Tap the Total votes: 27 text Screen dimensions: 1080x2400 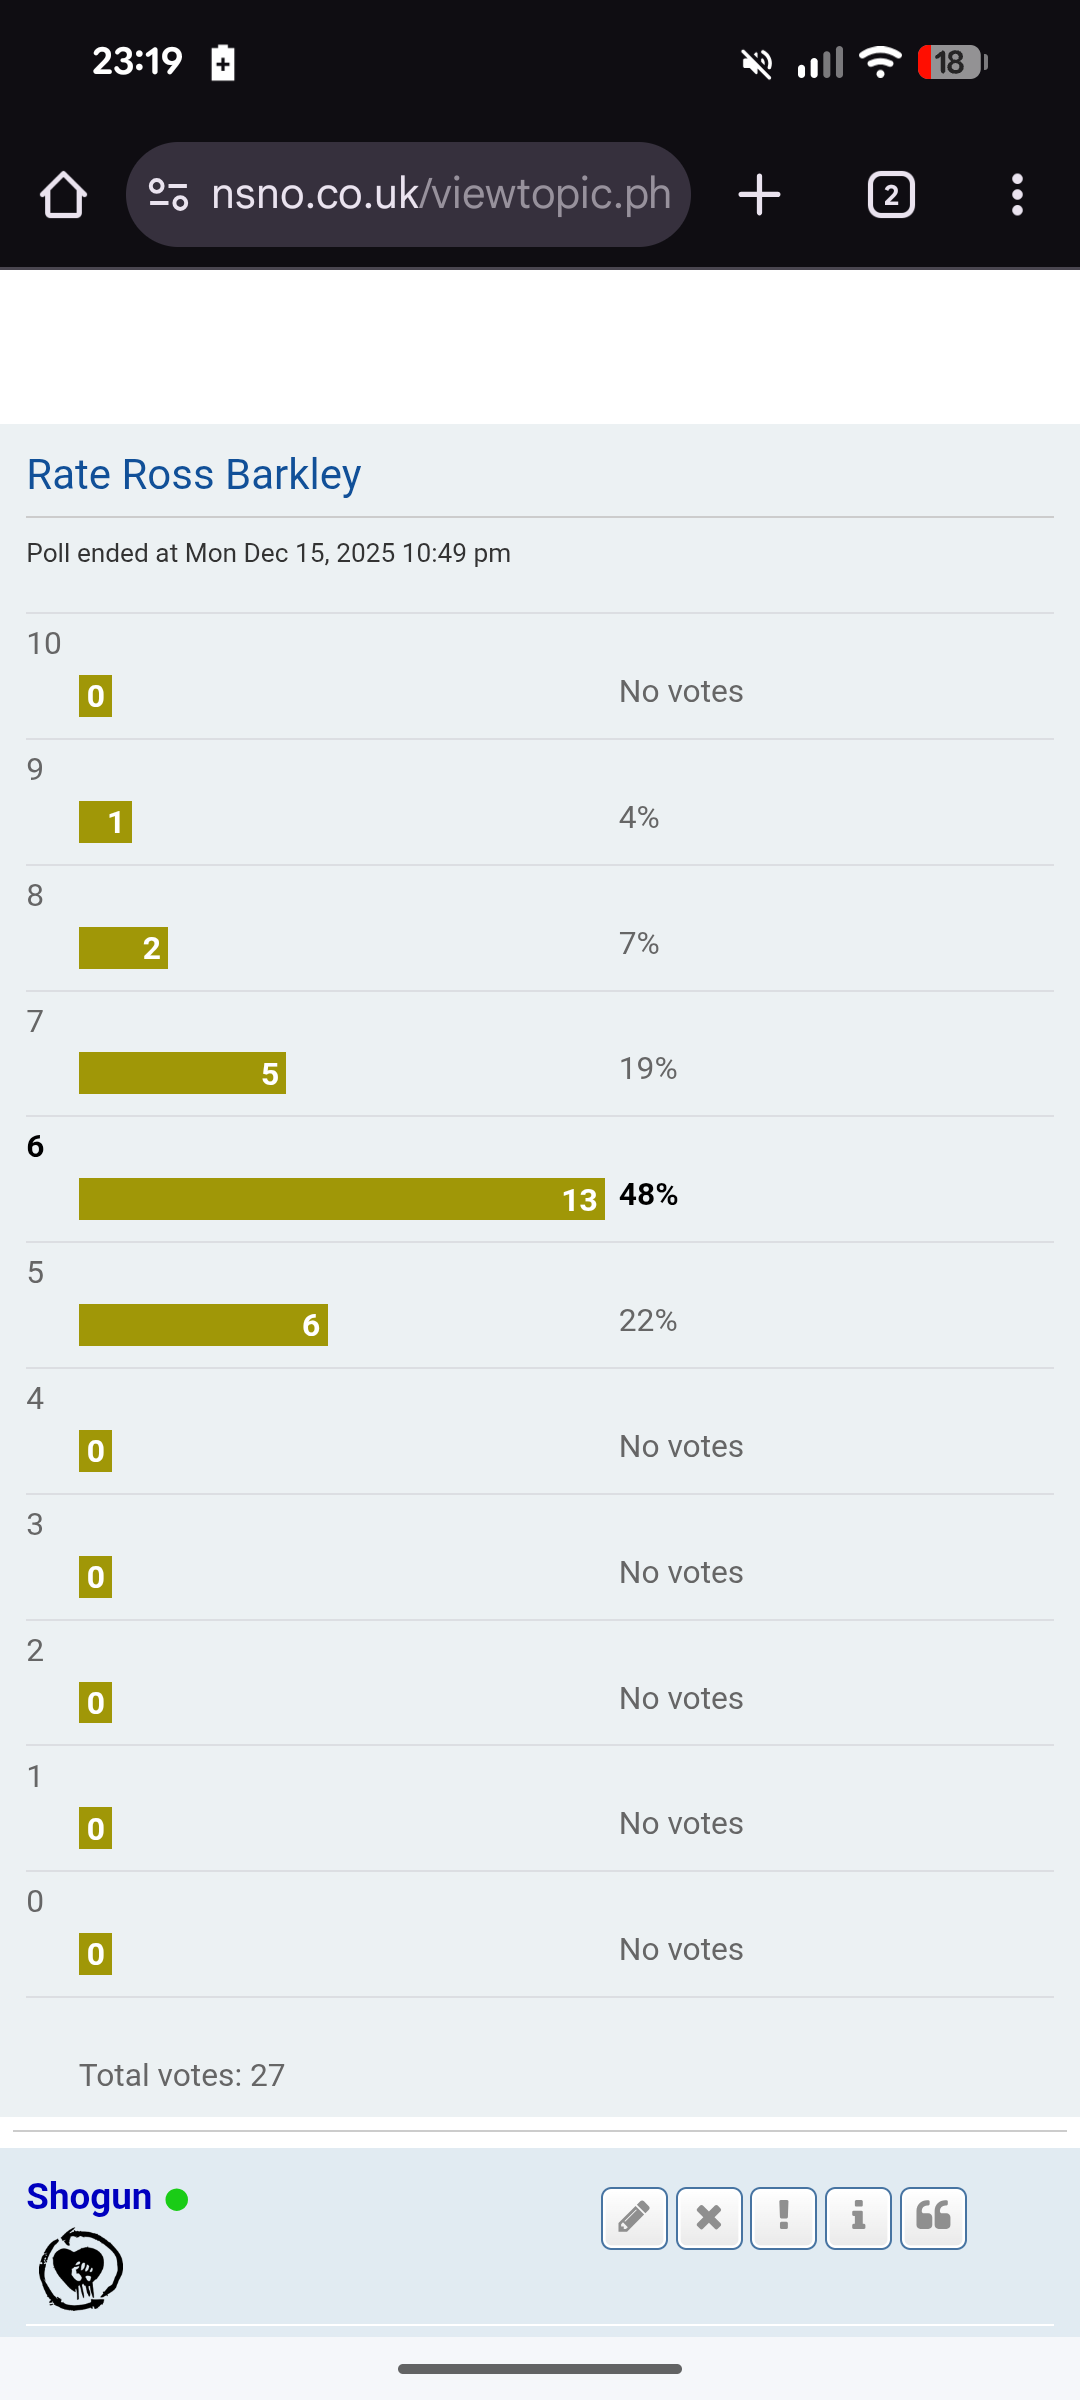pos(182,2075)
